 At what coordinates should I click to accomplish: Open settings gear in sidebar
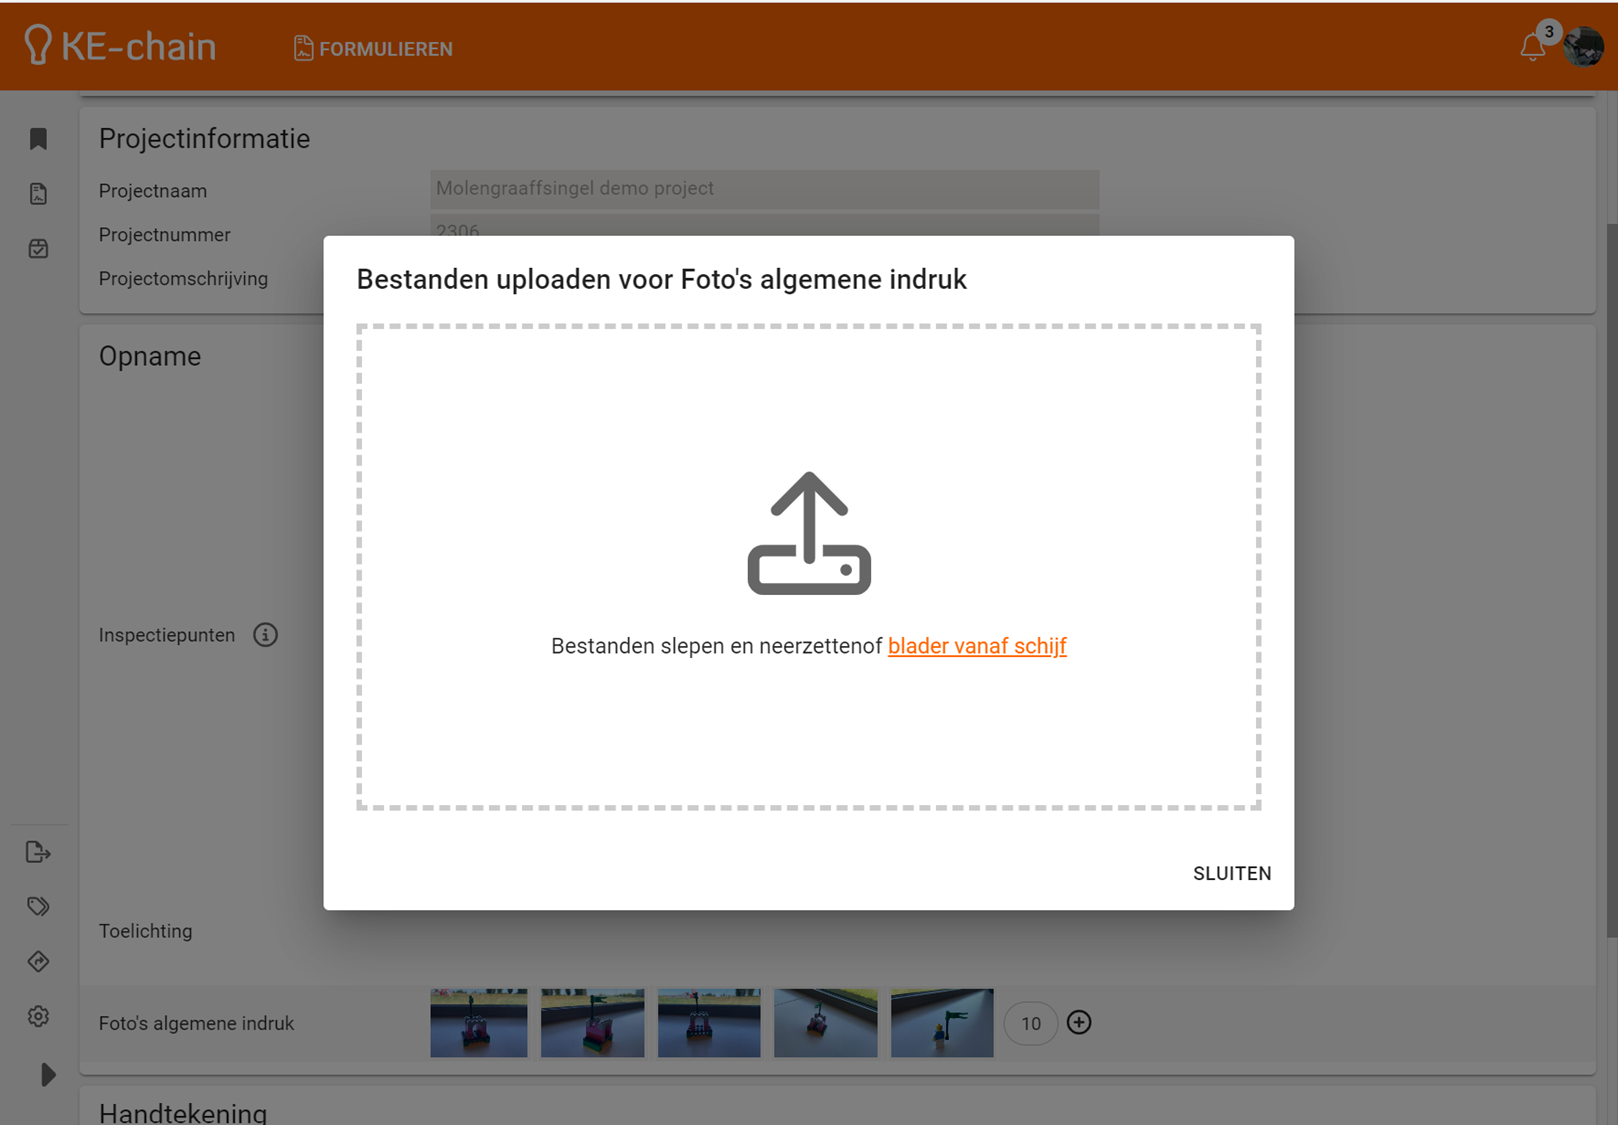(x=38, y=1016)
